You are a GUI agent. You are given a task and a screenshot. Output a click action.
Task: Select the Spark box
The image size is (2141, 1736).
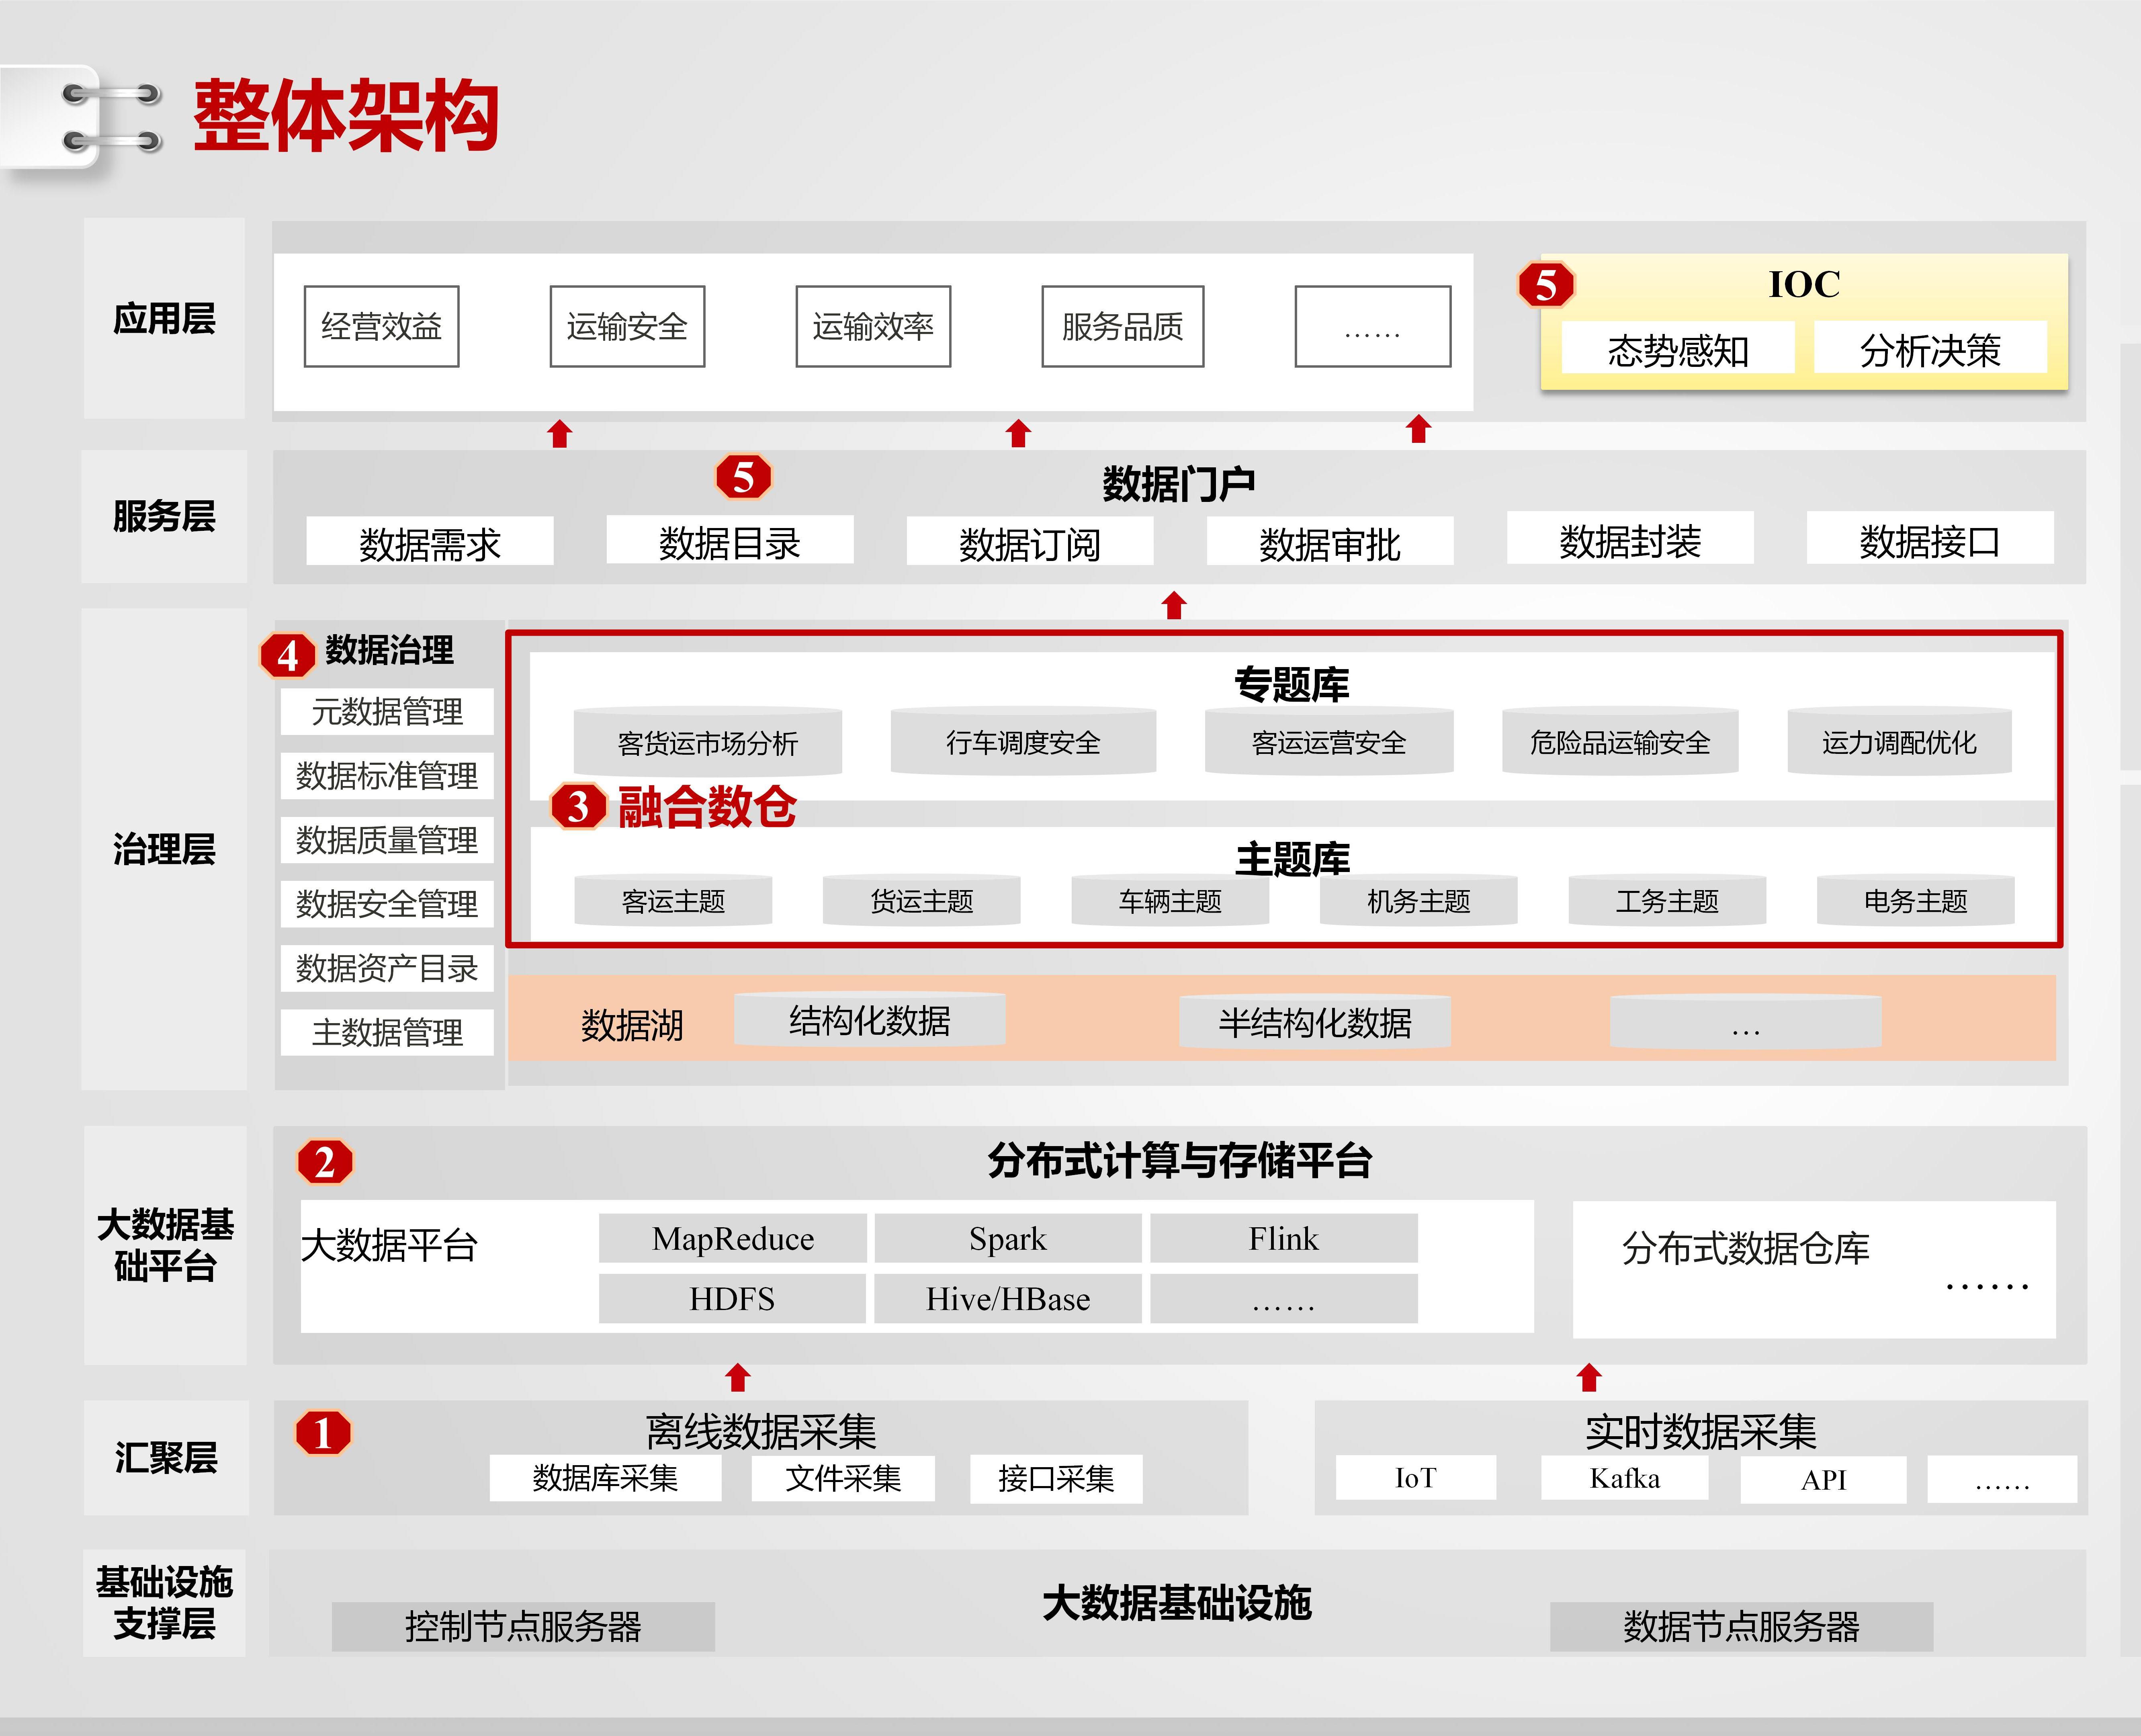pos(1008,1238)
